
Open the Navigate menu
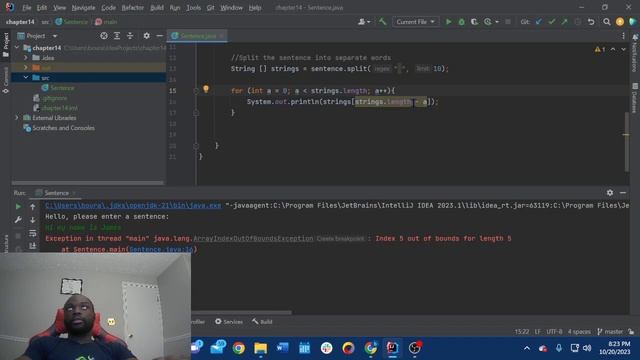(83, 8)
